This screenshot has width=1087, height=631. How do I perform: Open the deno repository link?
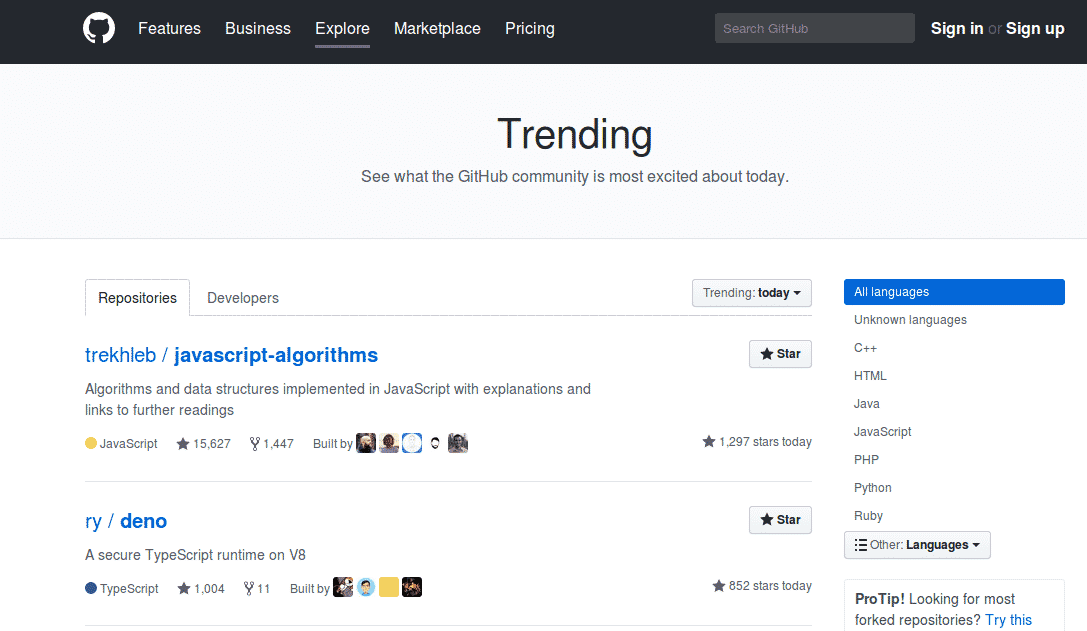pyautogui.click(x=144, y=521)
